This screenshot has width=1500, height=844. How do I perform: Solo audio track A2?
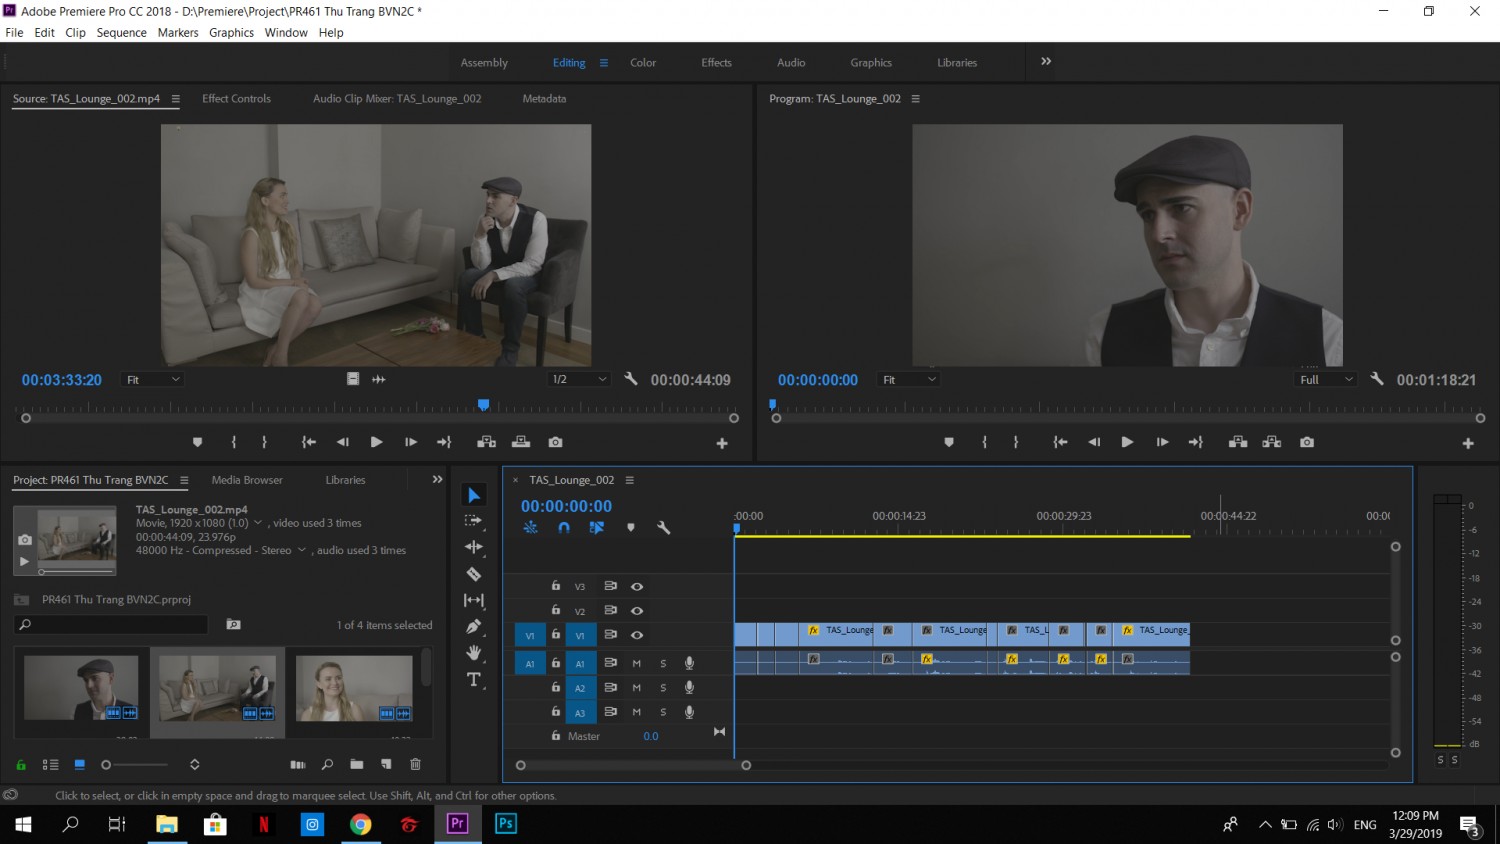click(x=663, y=687)
